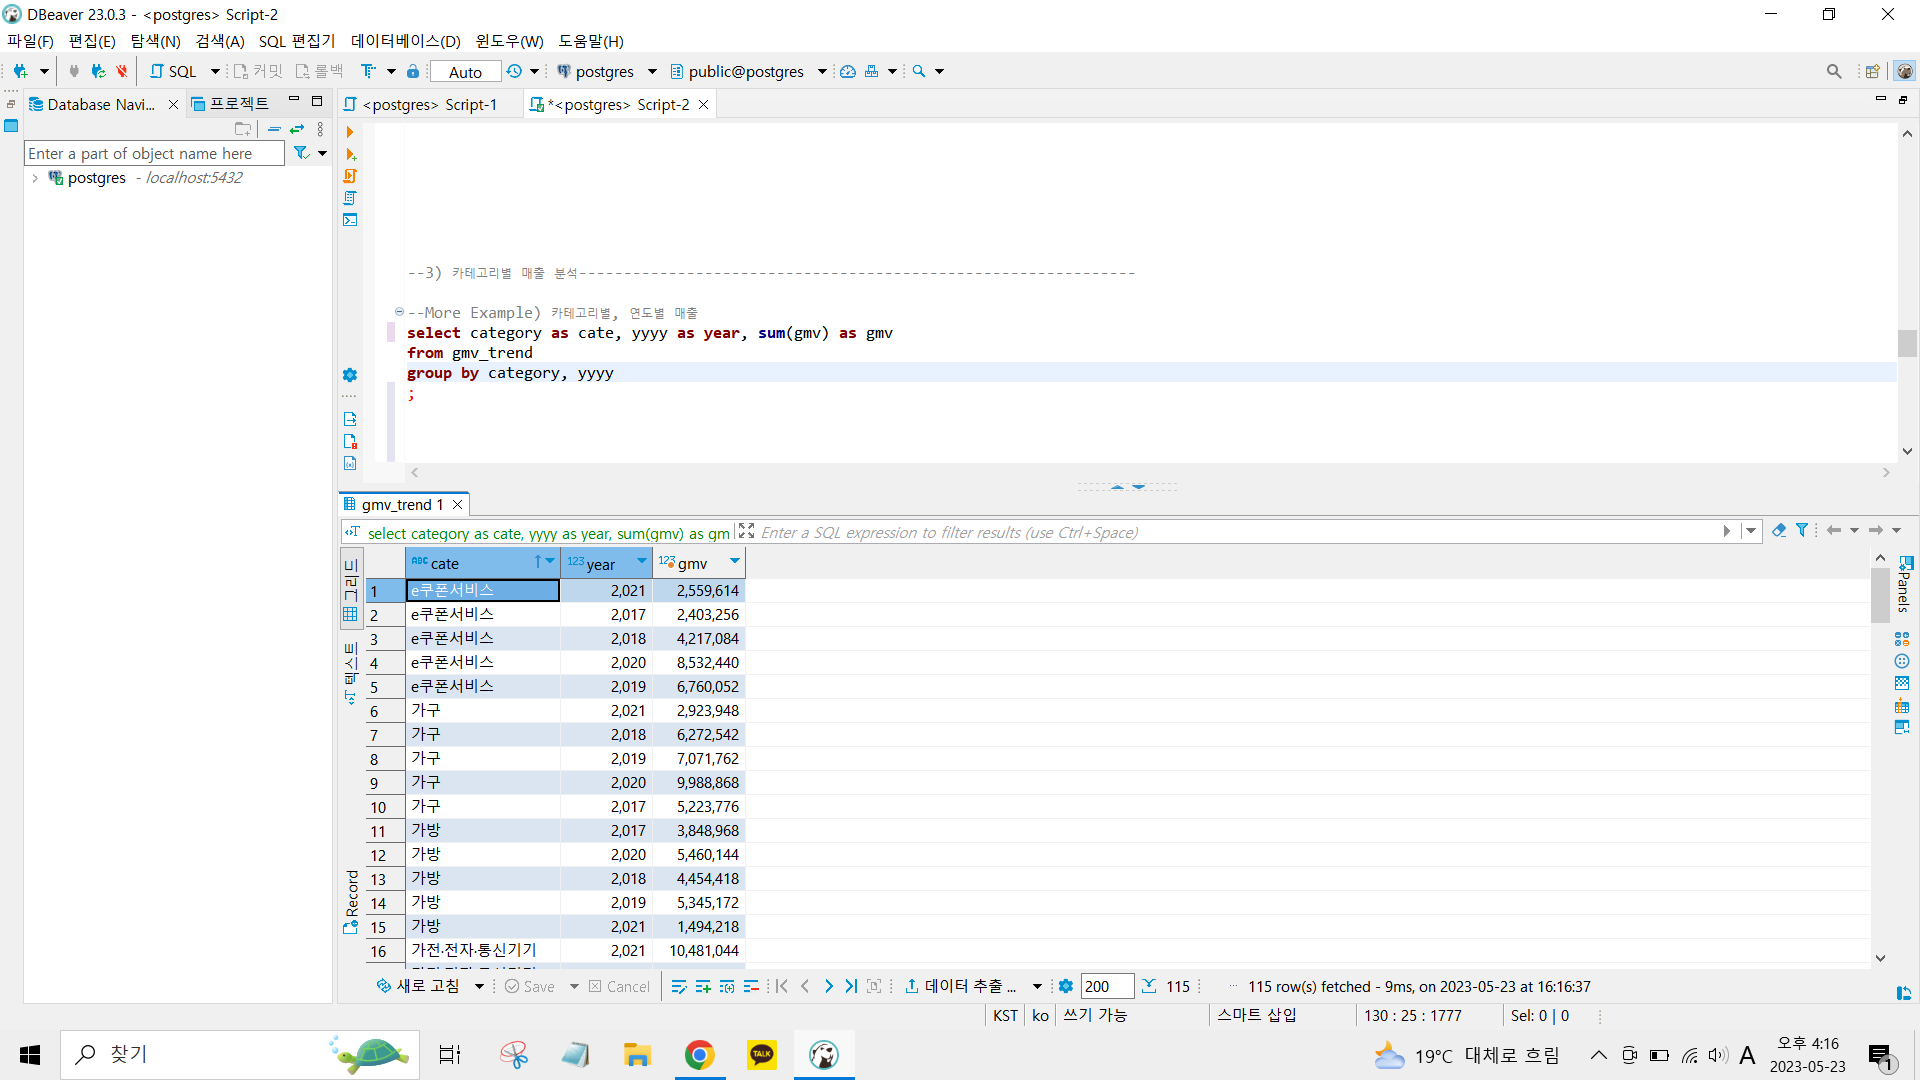Expand the postgres connection tree node
The height and width of the screenshot is (1080, 1920).
pyautogui.click(x=35, y=178)
